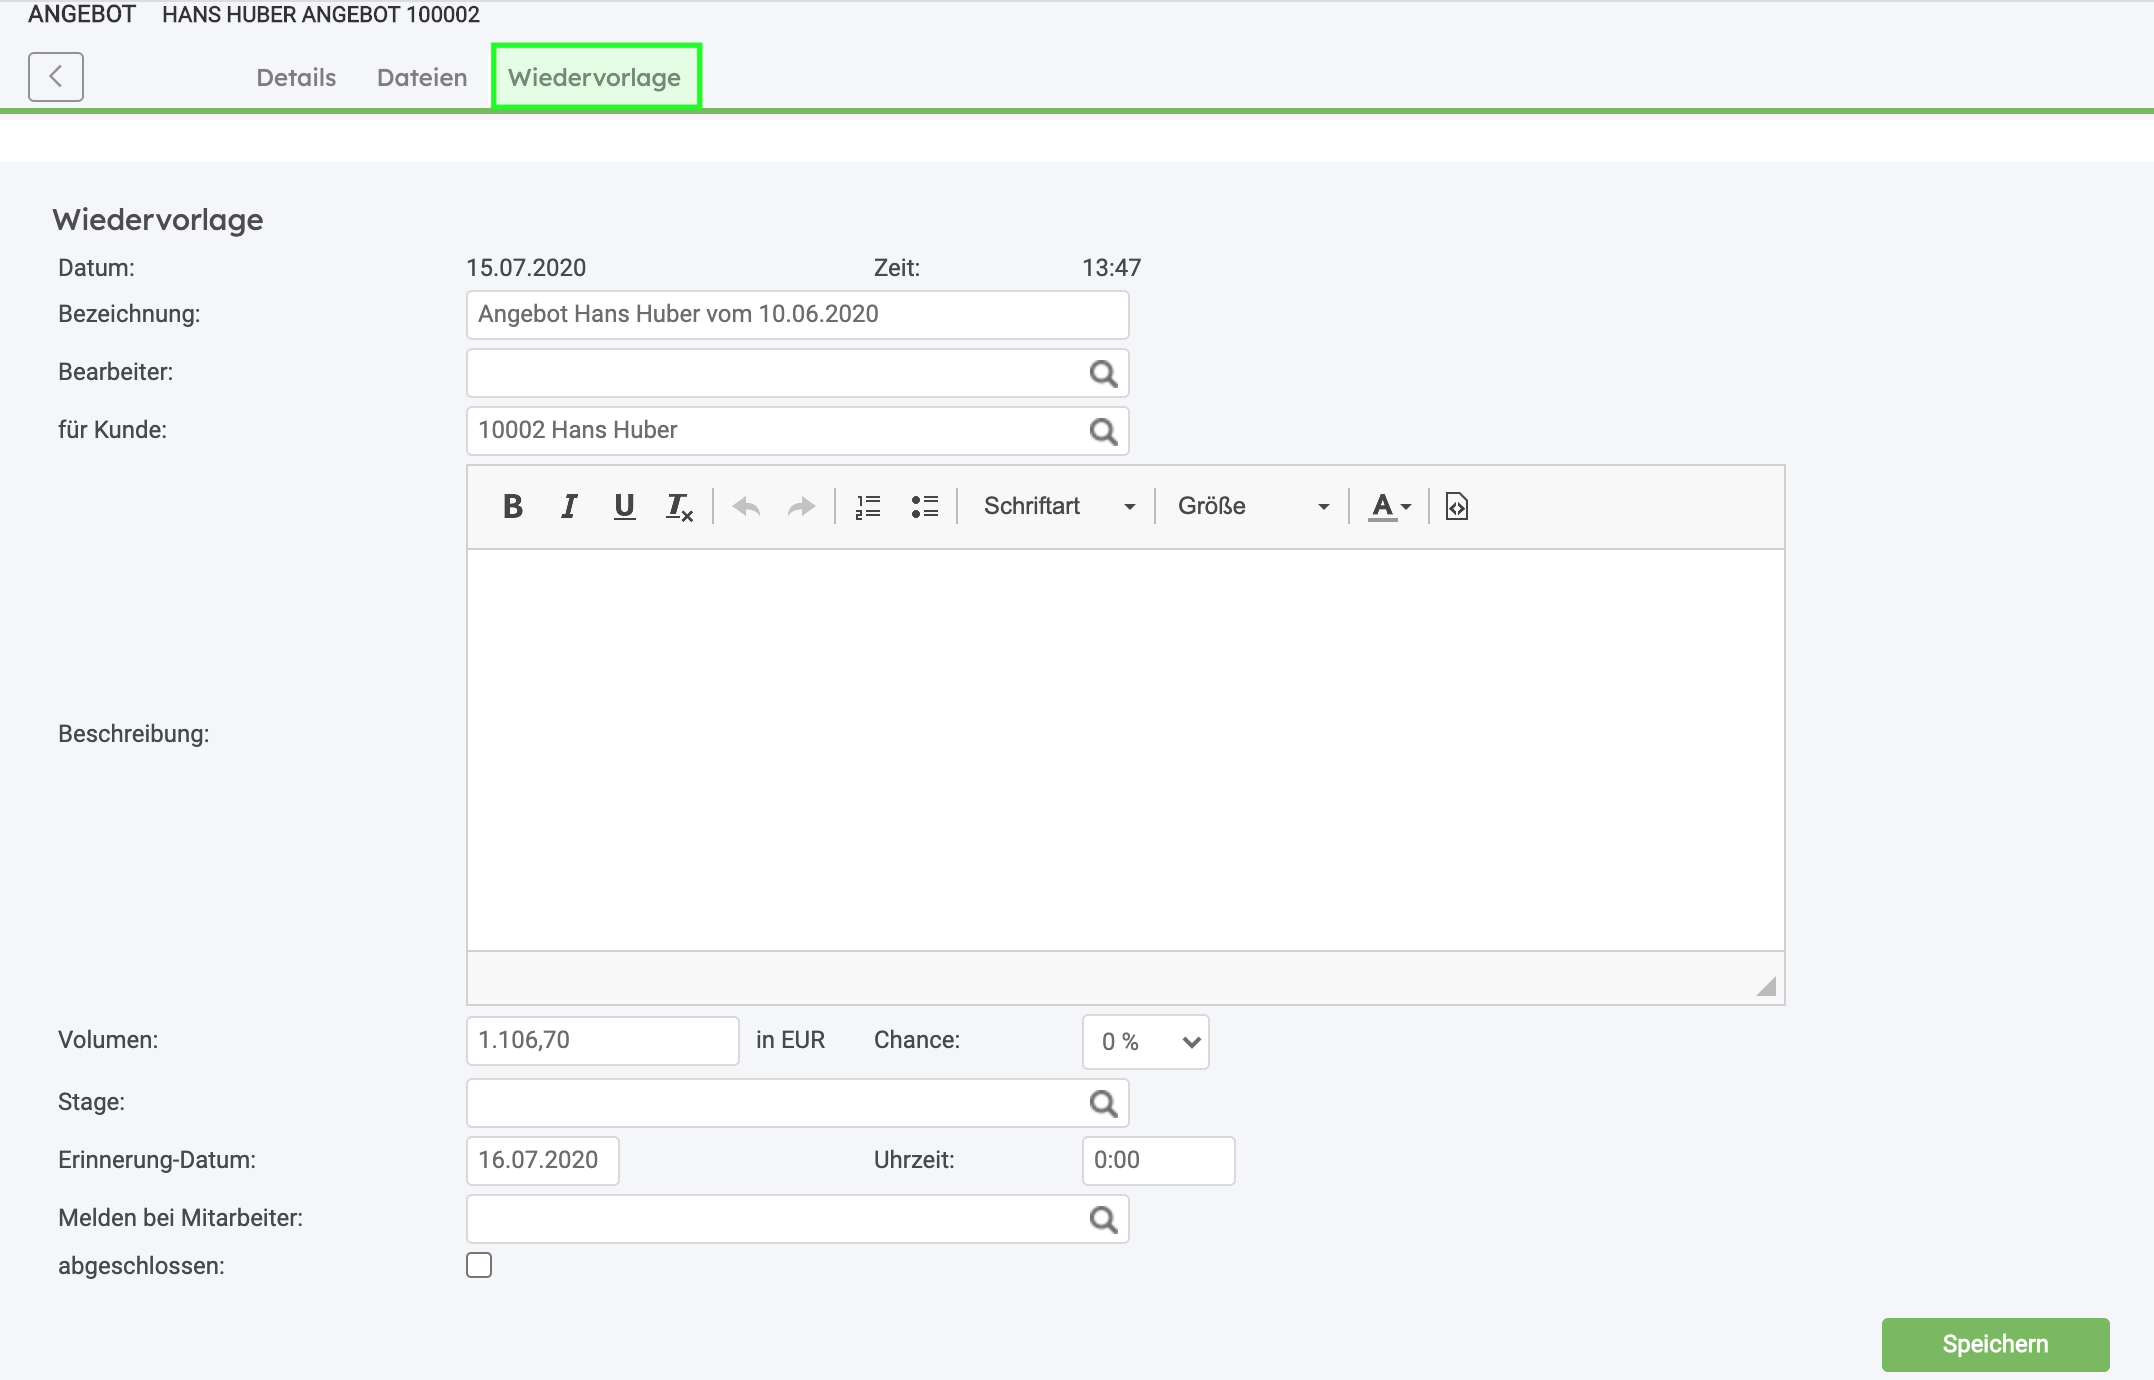2154x1380 pixels.
Task: Open the Schriftart font dropdown
Action: pyautogui.click(x=1059, y=507)
